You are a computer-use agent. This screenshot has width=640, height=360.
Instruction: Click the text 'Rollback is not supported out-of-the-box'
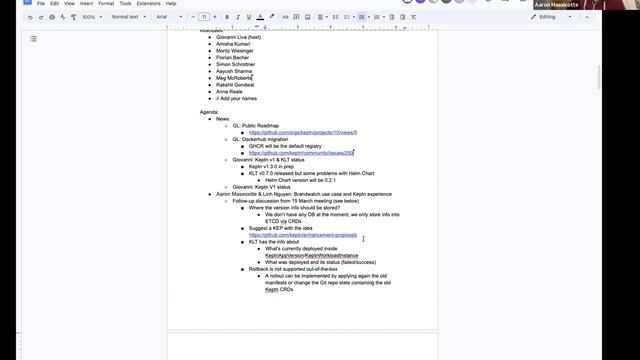[x=293, y=269]
